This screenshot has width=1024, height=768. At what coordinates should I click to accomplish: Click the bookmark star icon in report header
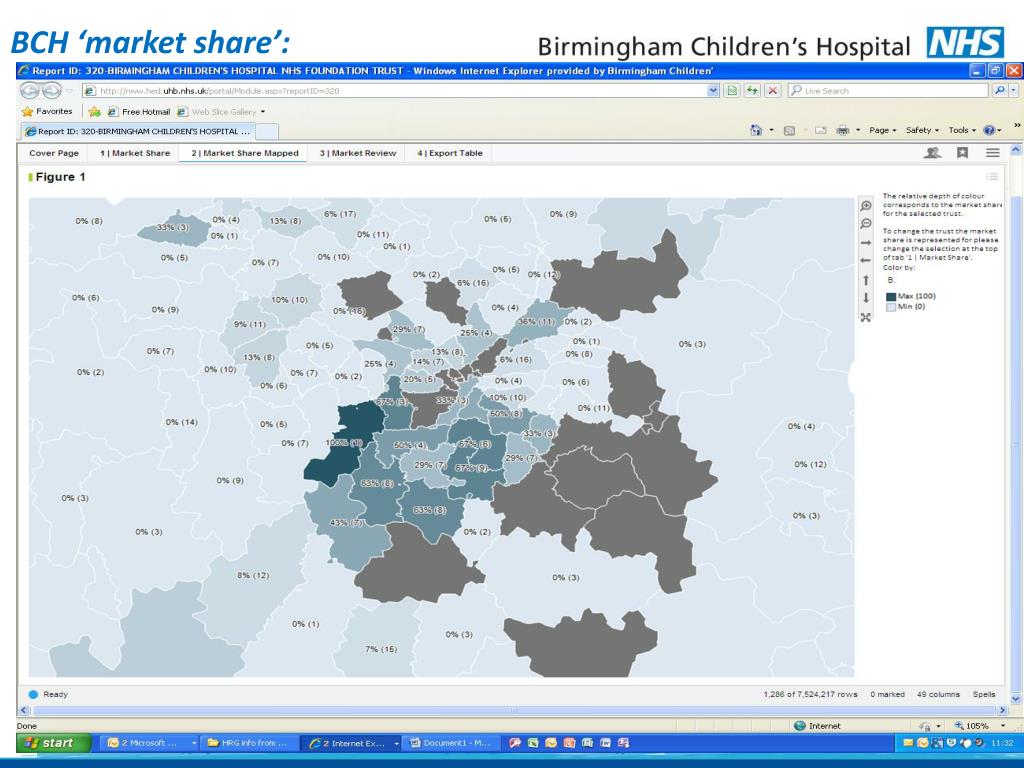pos(963,153)
